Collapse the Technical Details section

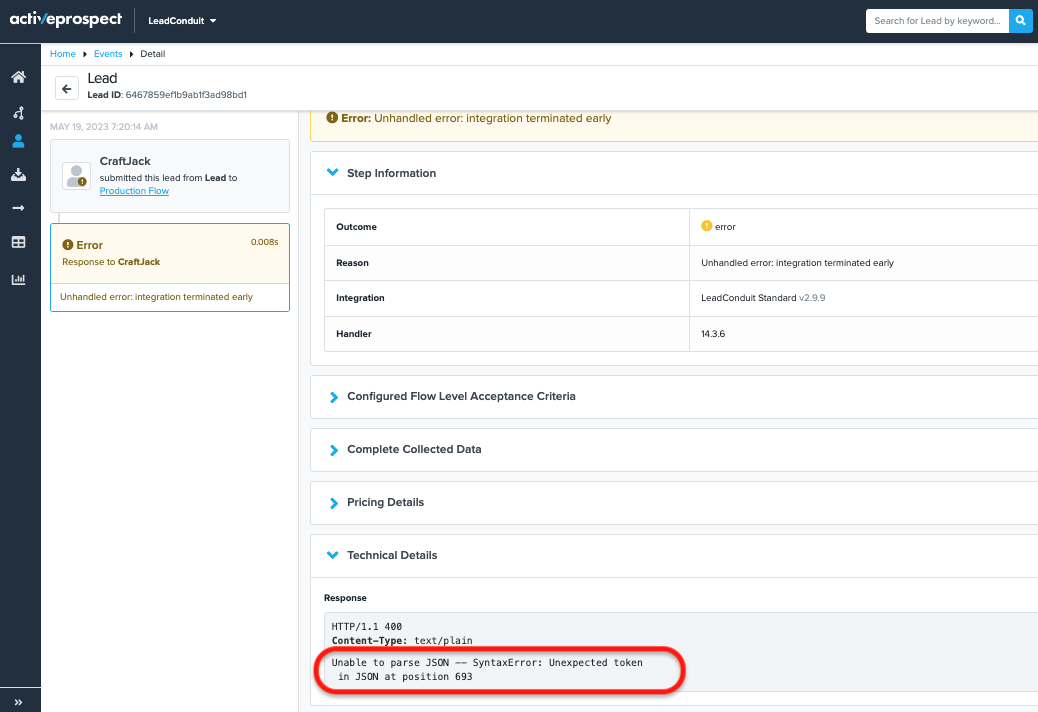click(333, 555)
